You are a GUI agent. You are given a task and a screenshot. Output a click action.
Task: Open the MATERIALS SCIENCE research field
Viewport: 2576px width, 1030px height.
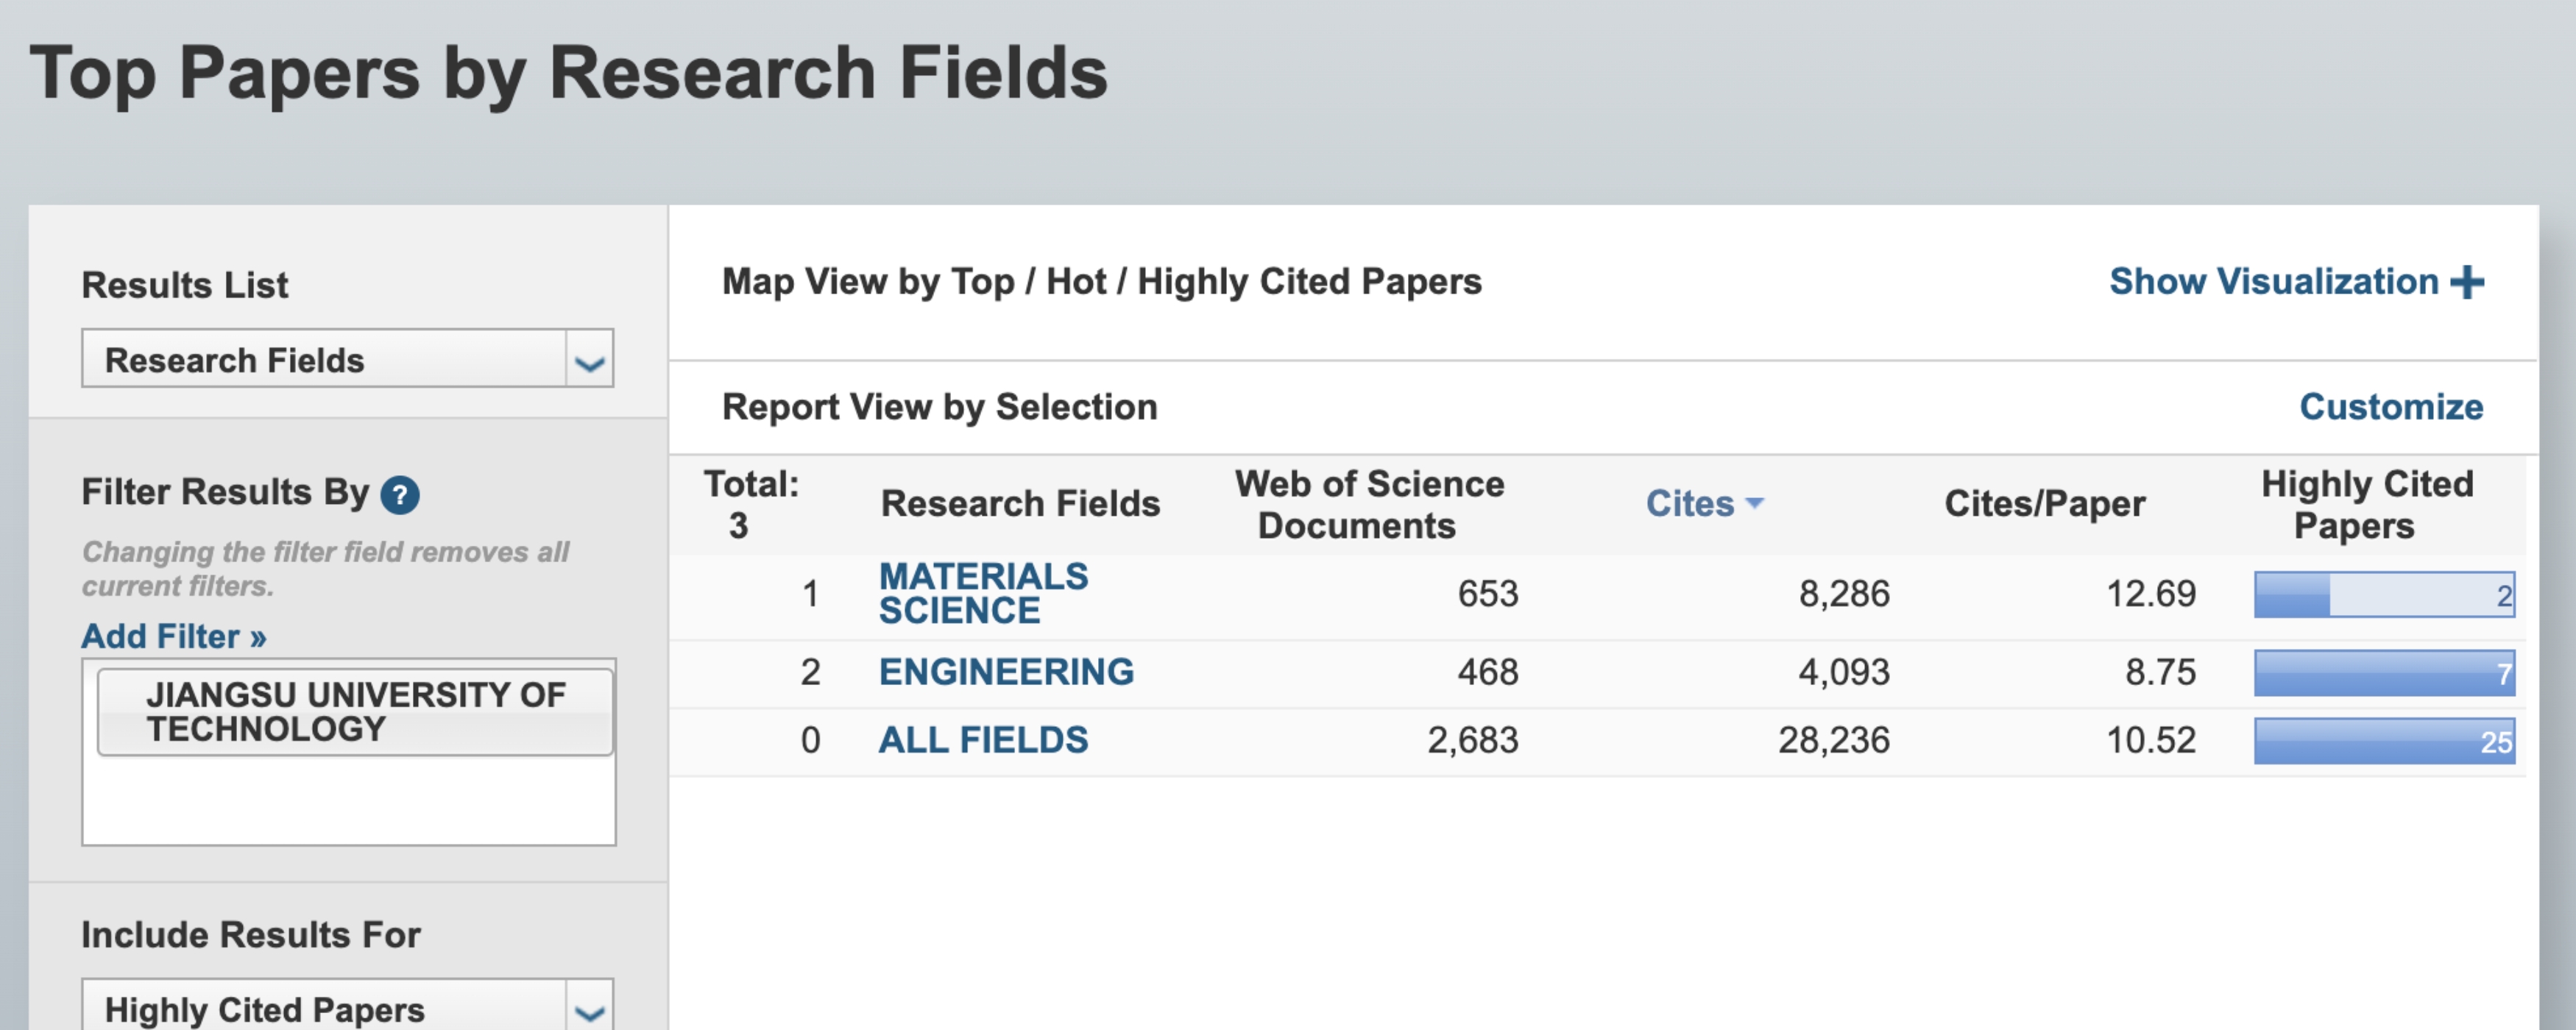(x=983, y=593)
